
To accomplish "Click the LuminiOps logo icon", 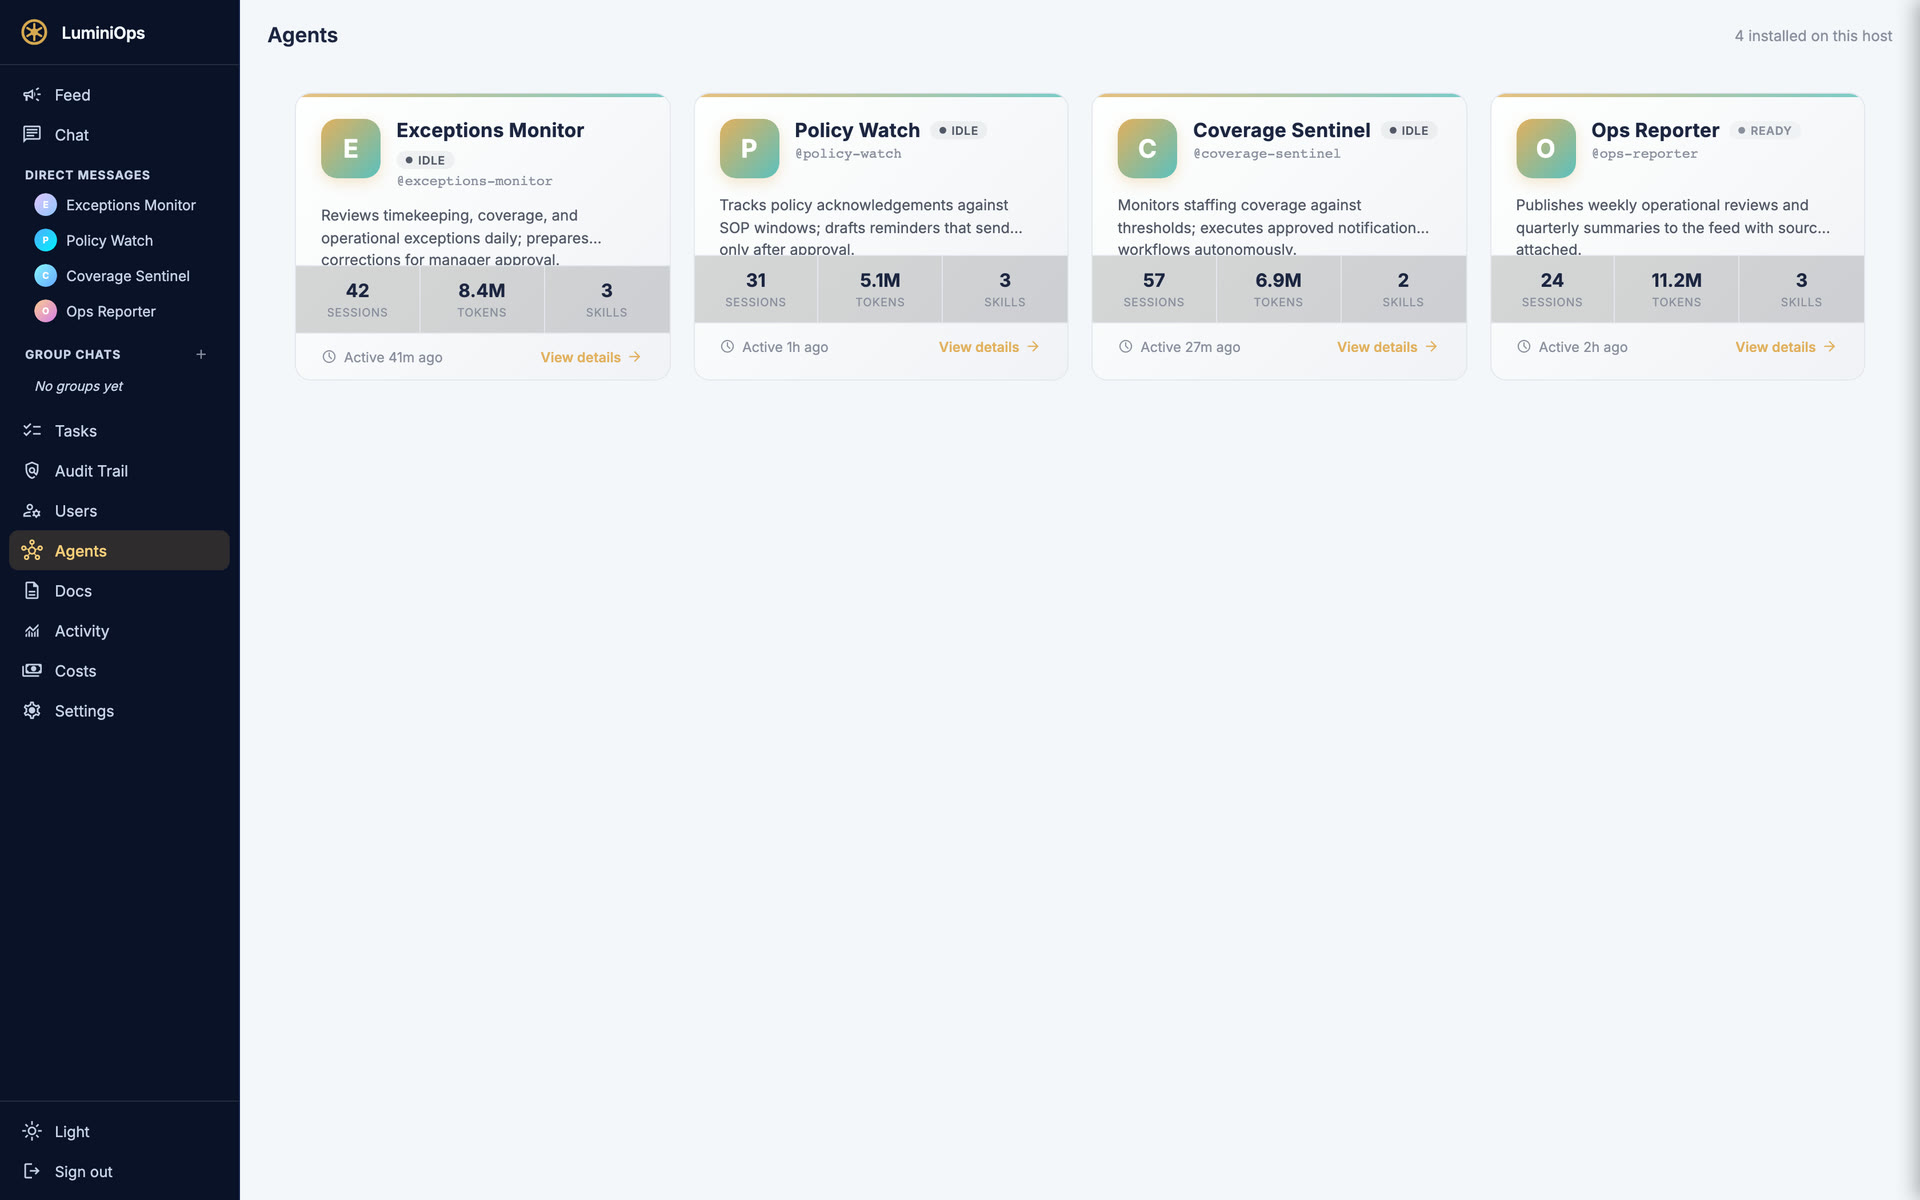I will pos(34,32).
